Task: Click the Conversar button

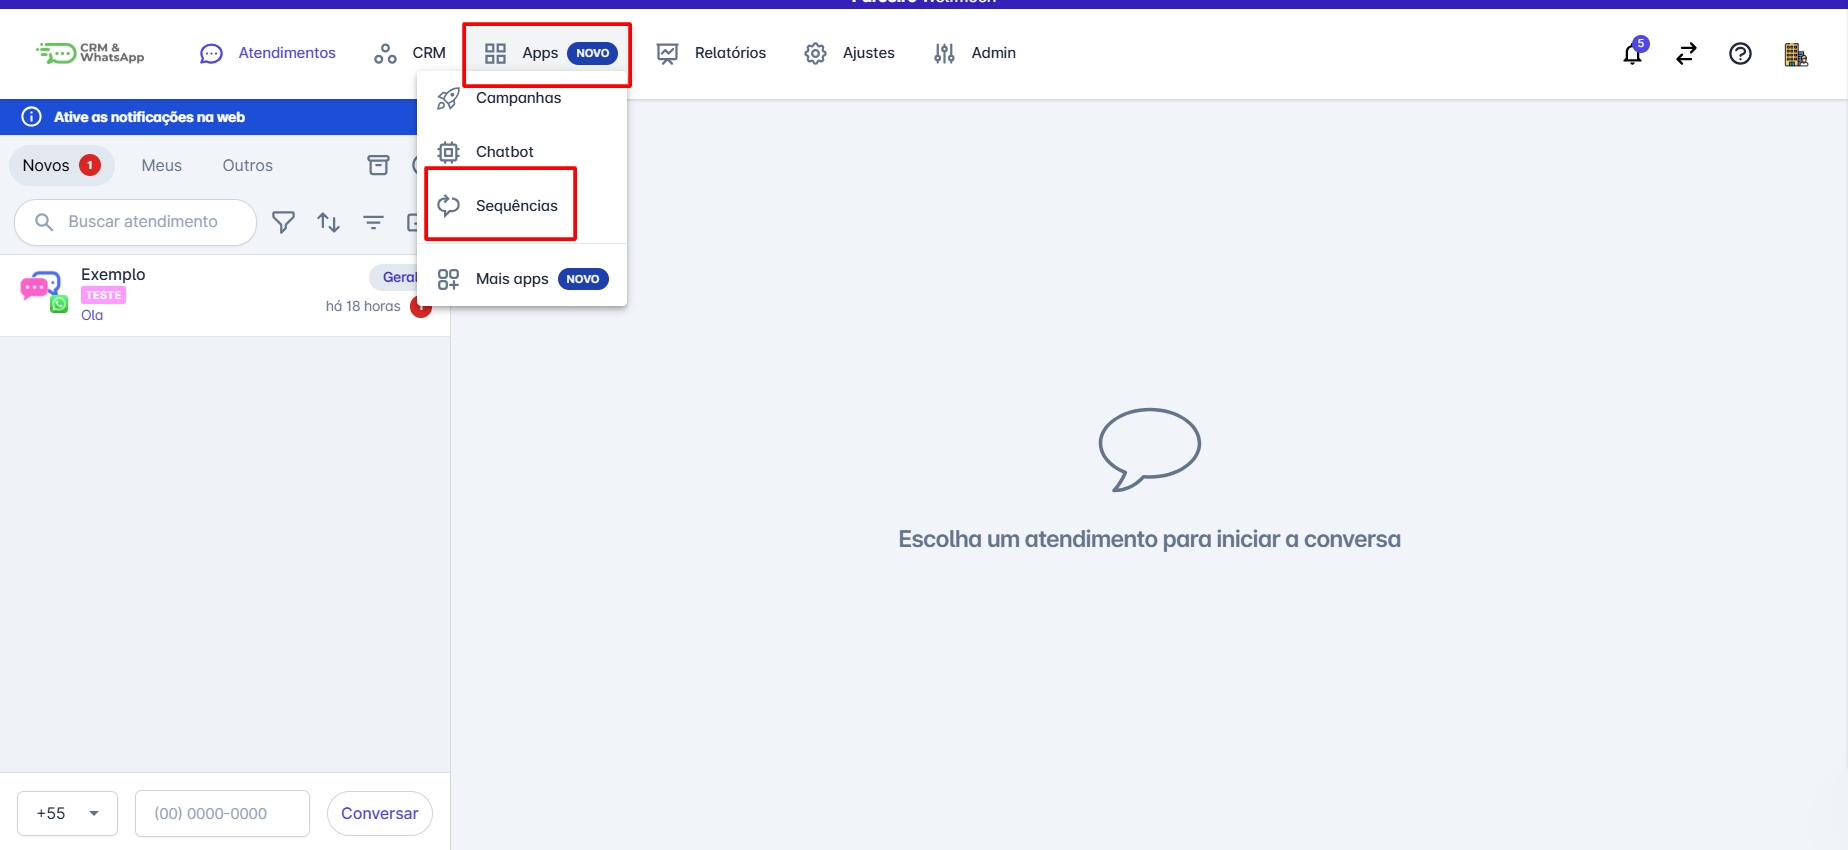Action: pos(380,813)
